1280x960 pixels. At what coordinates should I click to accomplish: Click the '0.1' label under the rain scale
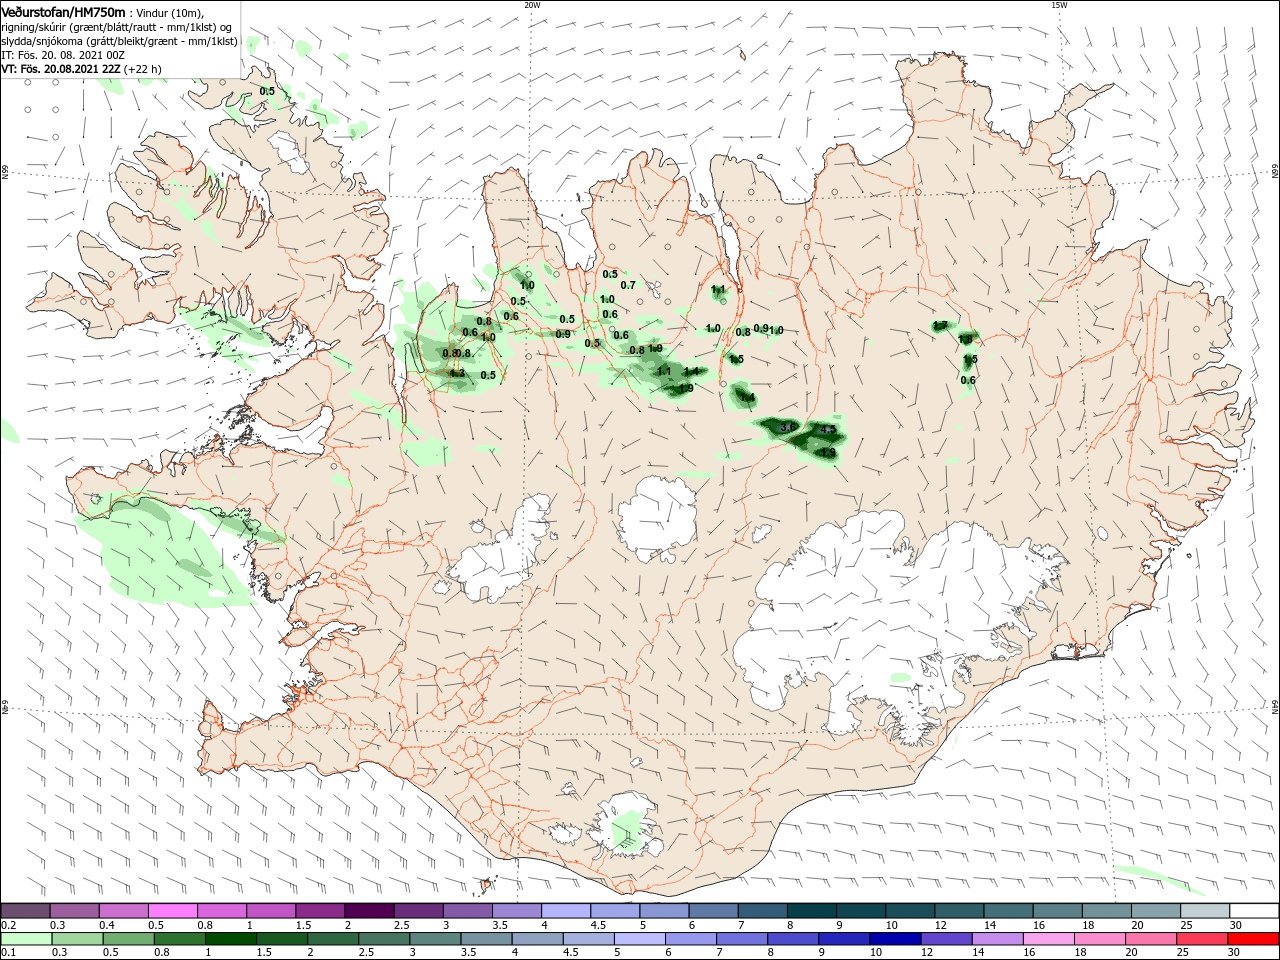[x=8, y=953]
